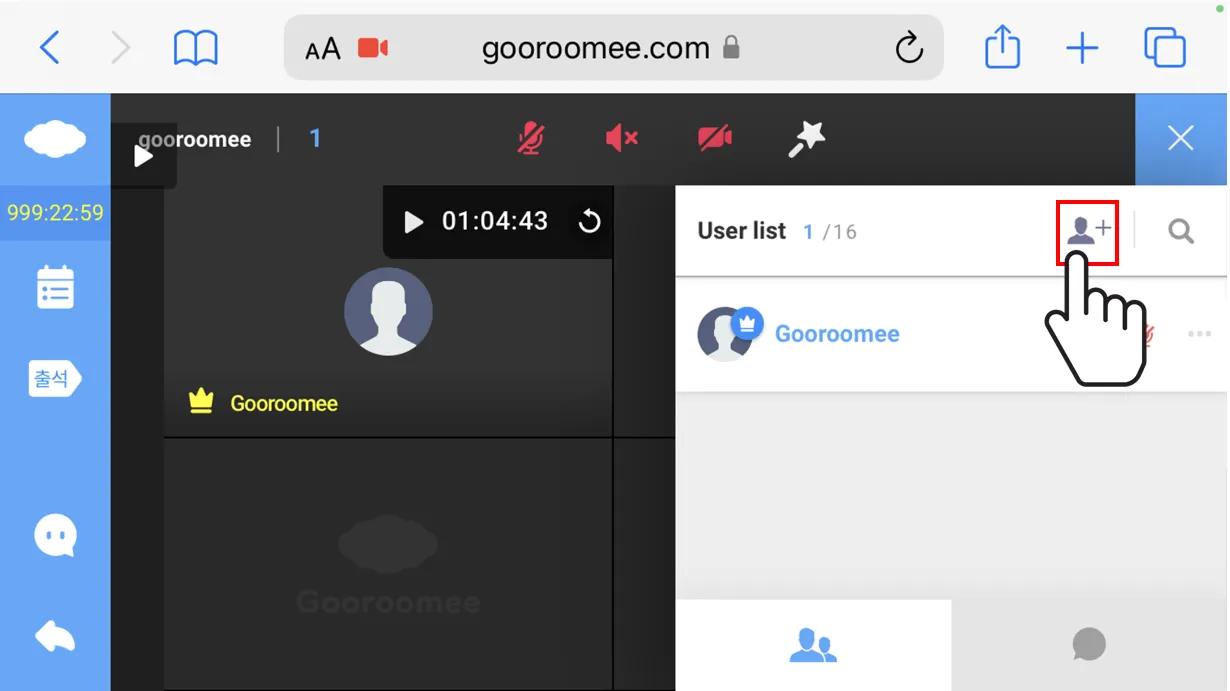
Task: Go forward using Safari's forward arrow
Action: tap(121, 47)
